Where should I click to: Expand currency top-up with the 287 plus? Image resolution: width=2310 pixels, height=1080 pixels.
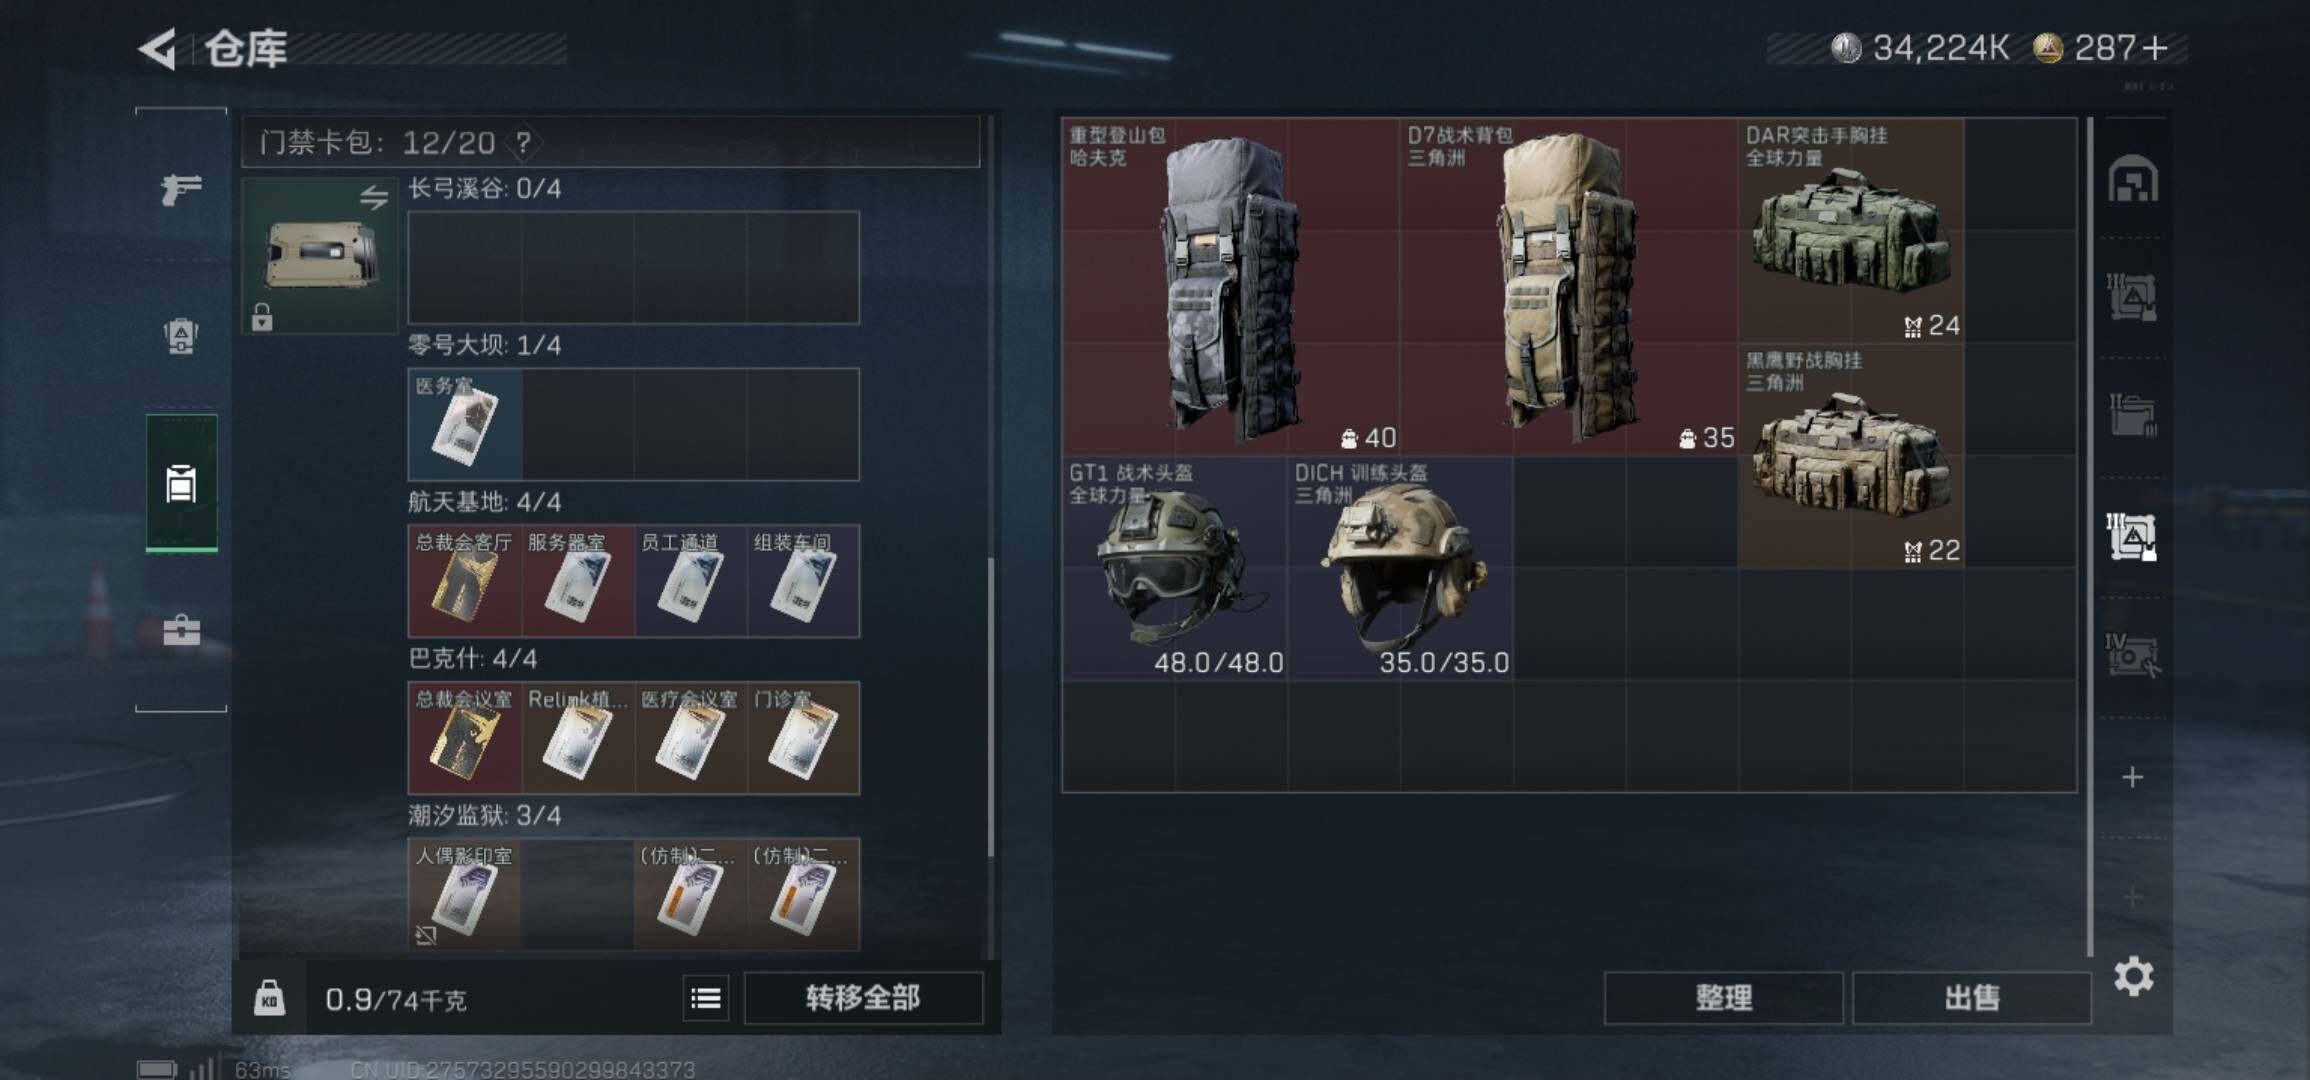click(x=2157, y=48)
